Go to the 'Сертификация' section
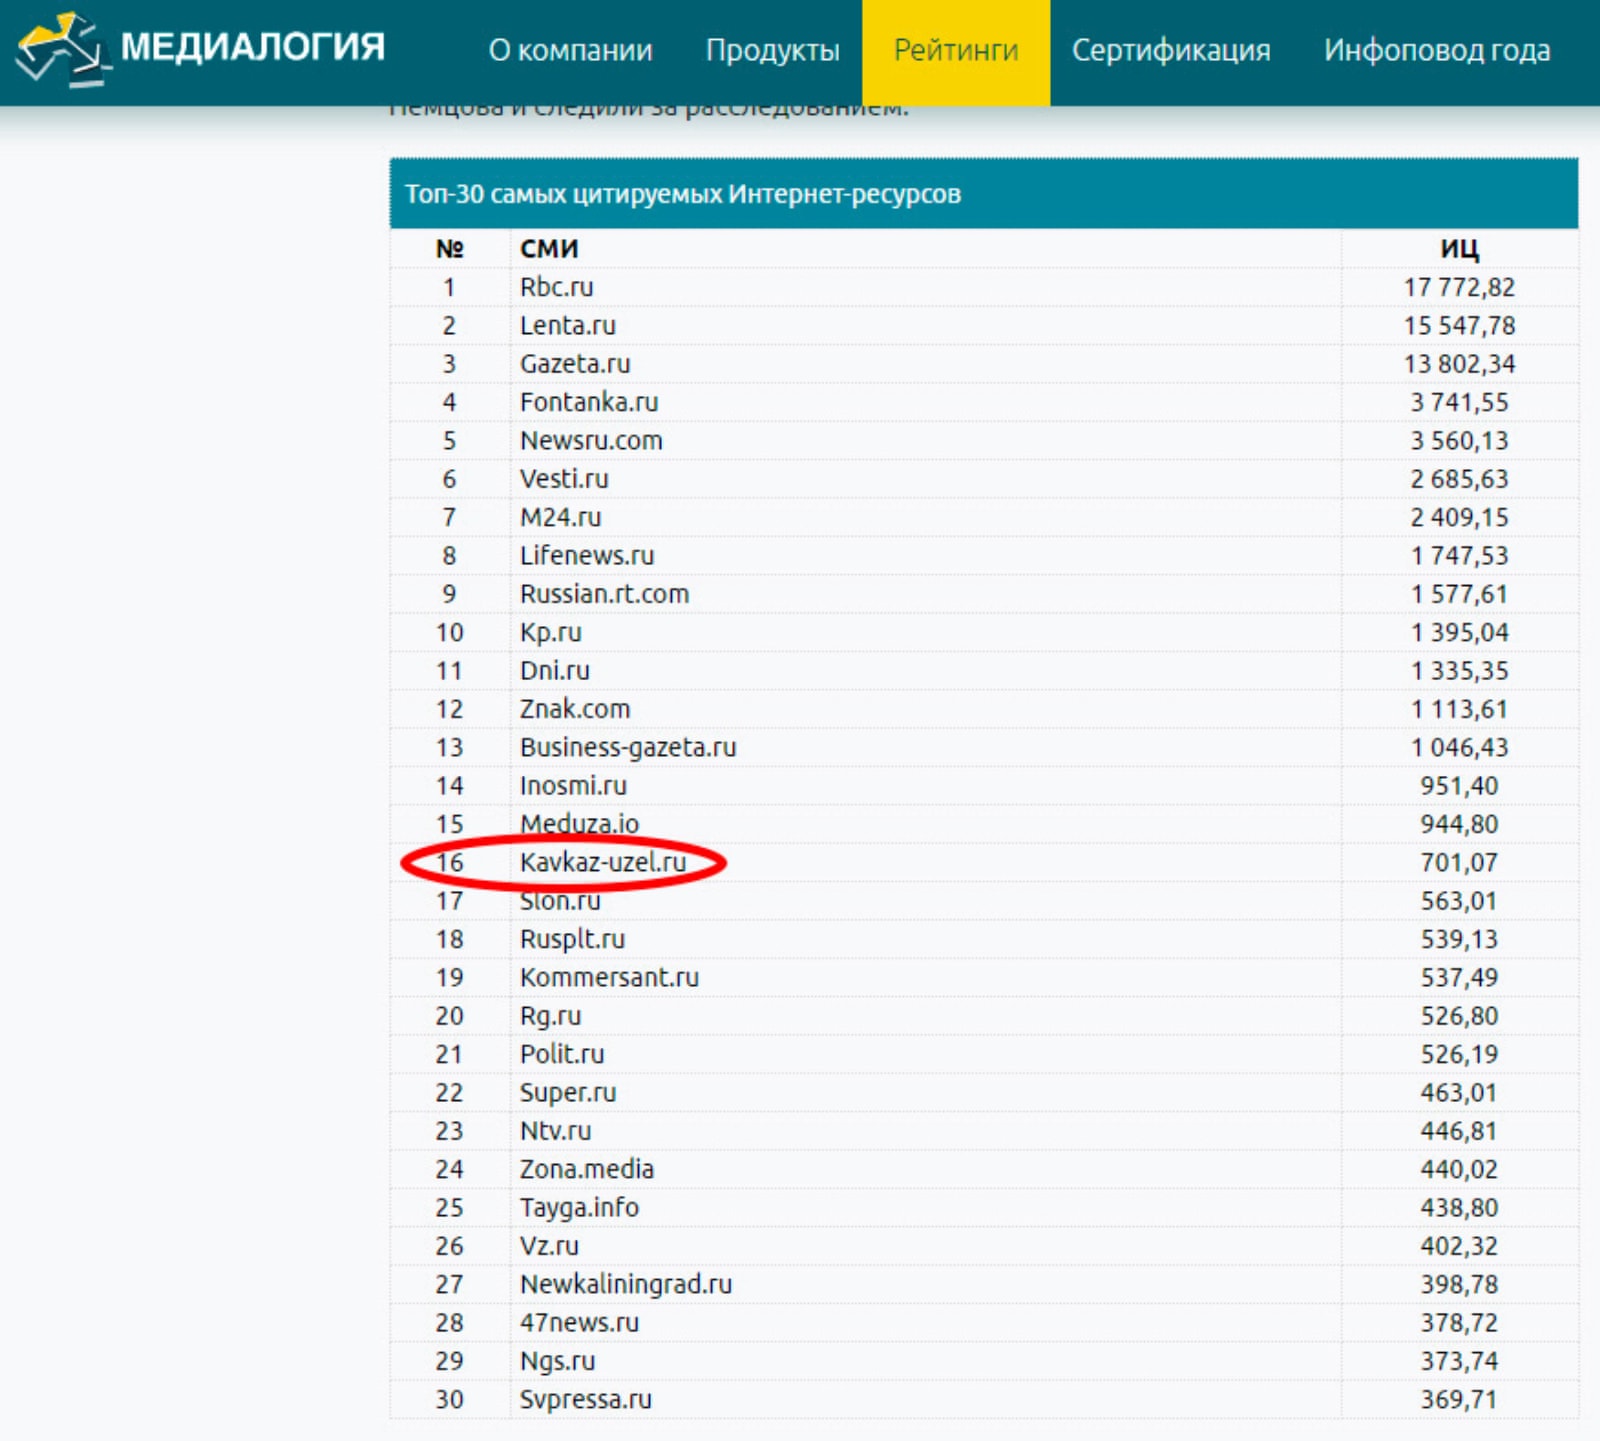The width and height of the screenshot is (1600, 1441). pyautogui.click(x=1170, y=50)
